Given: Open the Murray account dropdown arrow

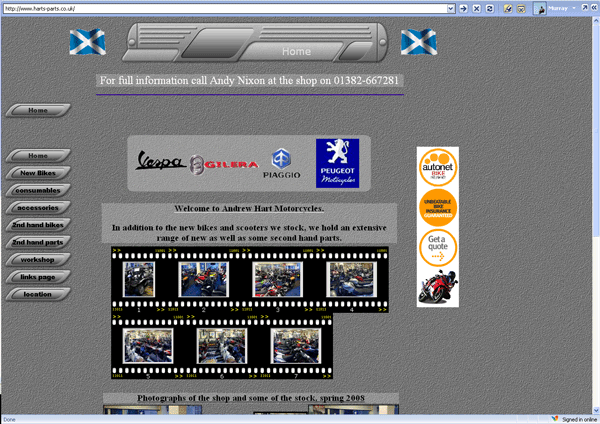Looking at the screenshot, I should [x=574, y=8].
